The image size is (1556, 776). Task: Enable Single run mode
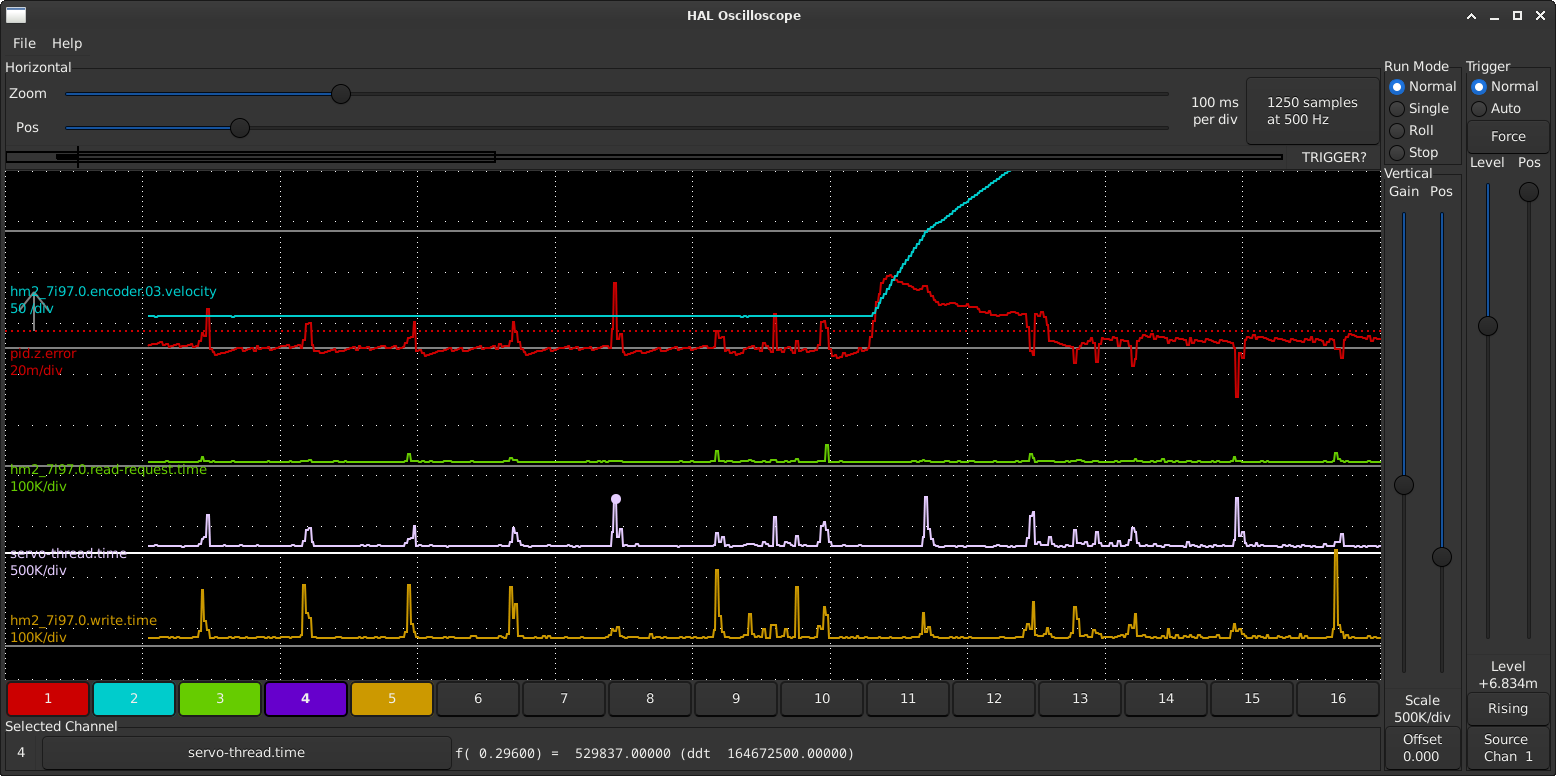pos(1397,108)
